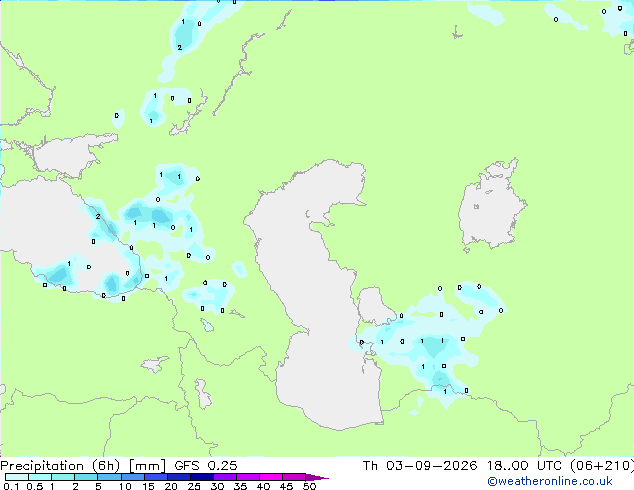Click the 2 mm precipitation value at top
634x490 pixels.
click(180, 48)
